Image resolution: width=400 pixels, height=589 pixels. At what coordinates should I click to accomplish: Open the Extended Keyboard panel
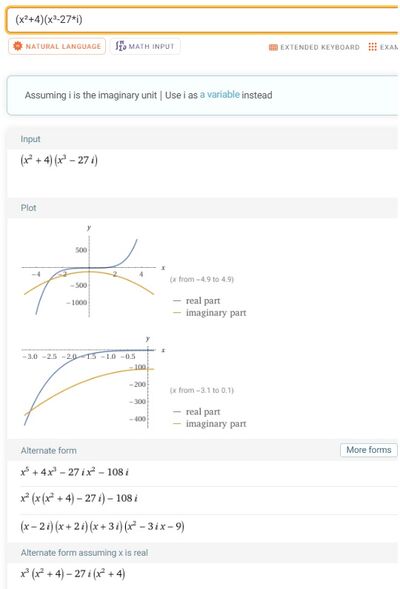[314, 47]
